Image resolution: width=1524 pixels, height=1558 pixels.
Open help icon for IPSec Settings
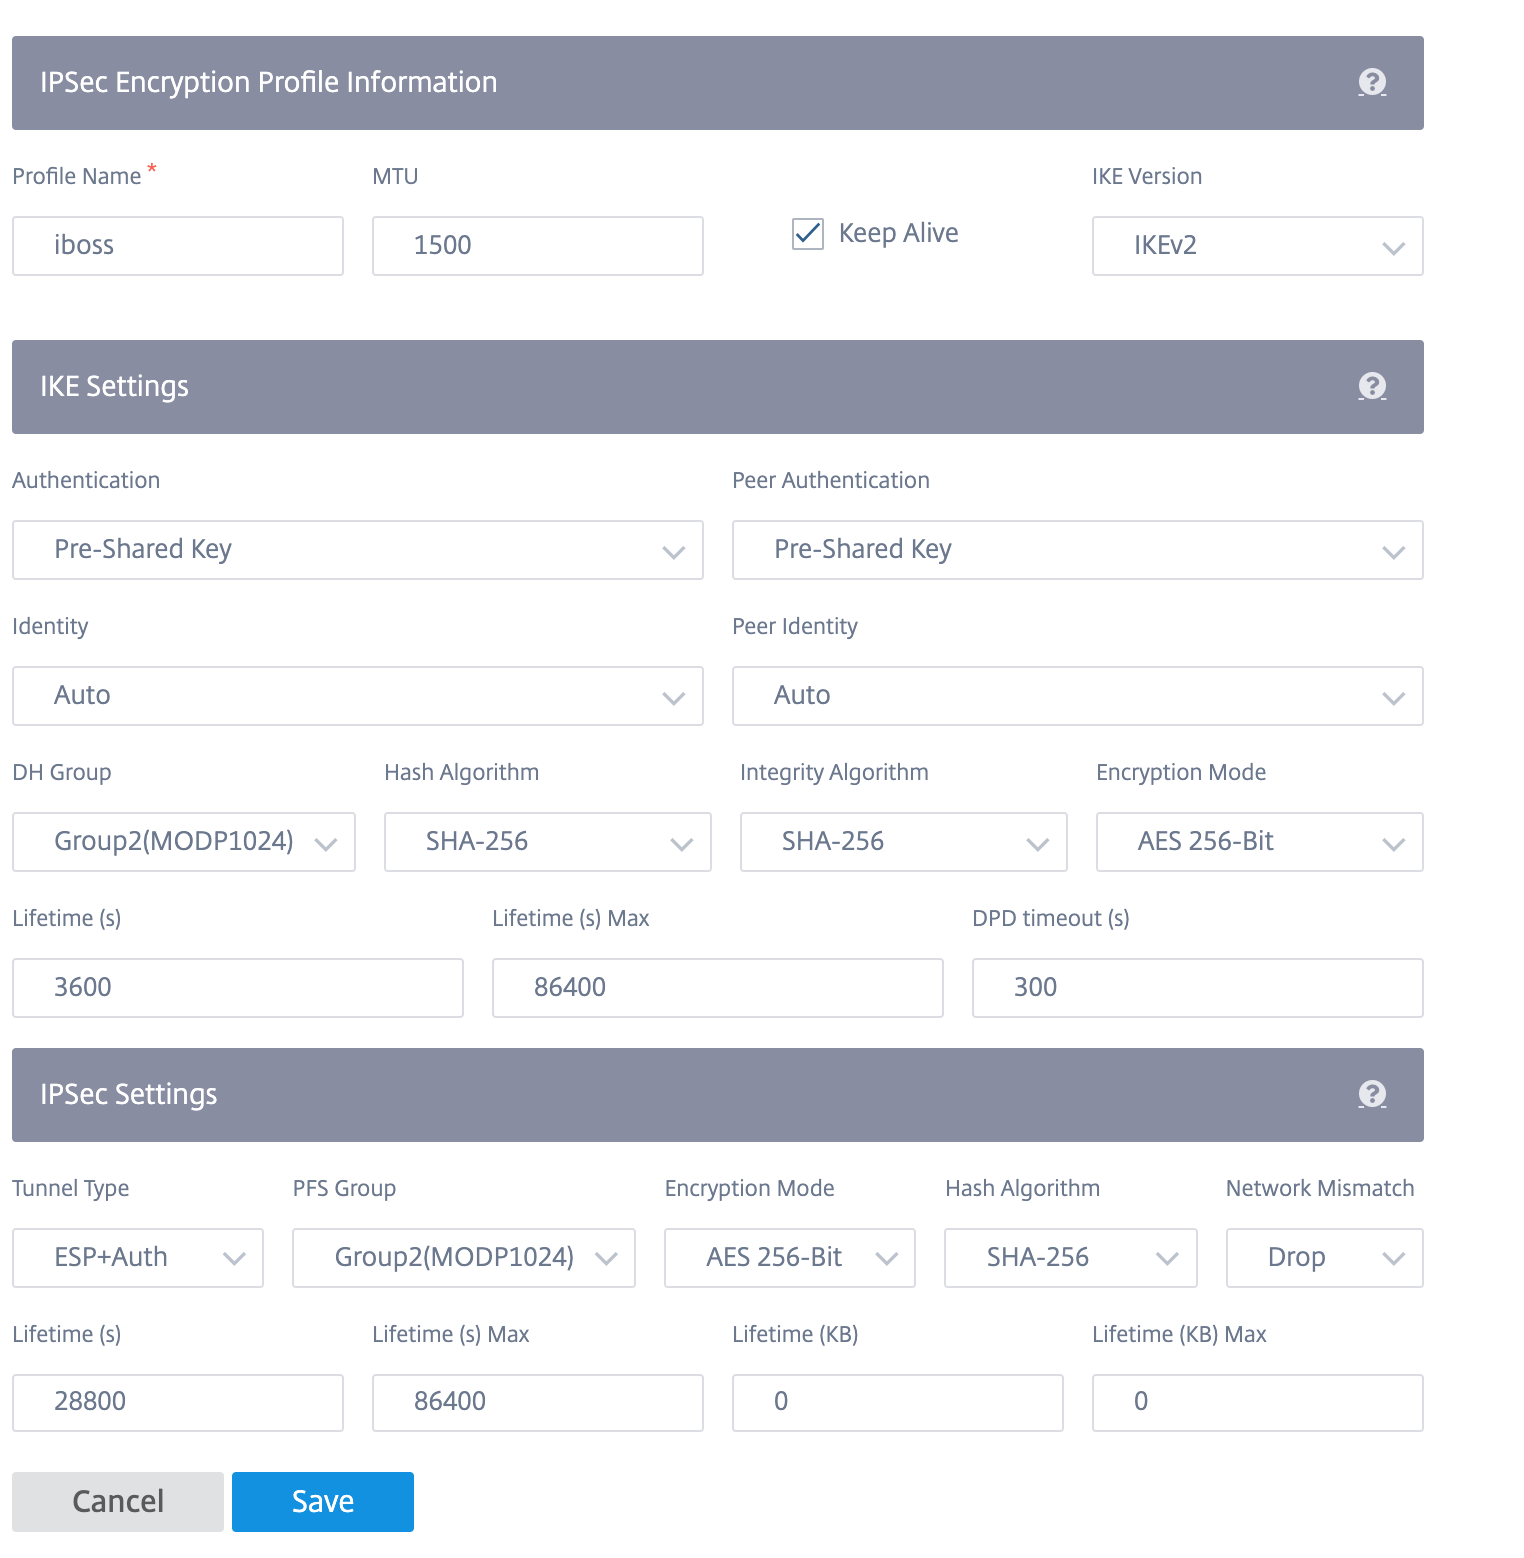click(1372, 1095)
